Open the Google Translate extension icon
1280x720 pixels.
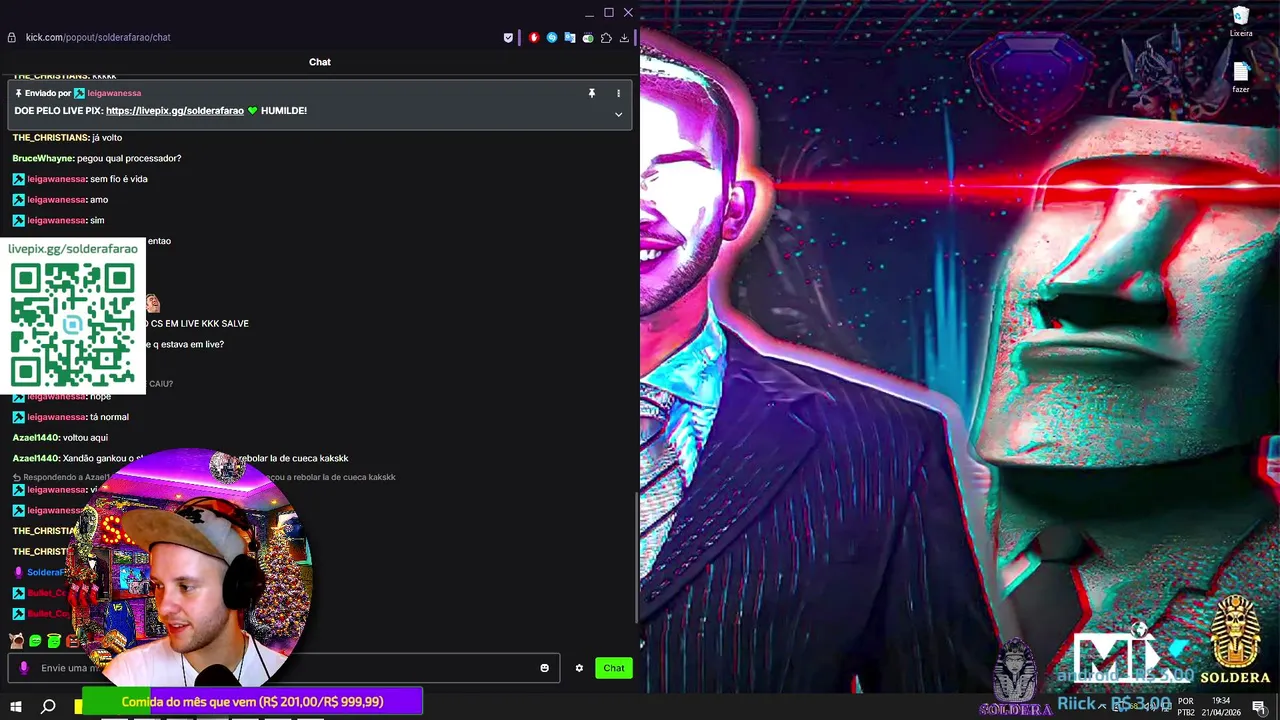click(x=570, y=38)
